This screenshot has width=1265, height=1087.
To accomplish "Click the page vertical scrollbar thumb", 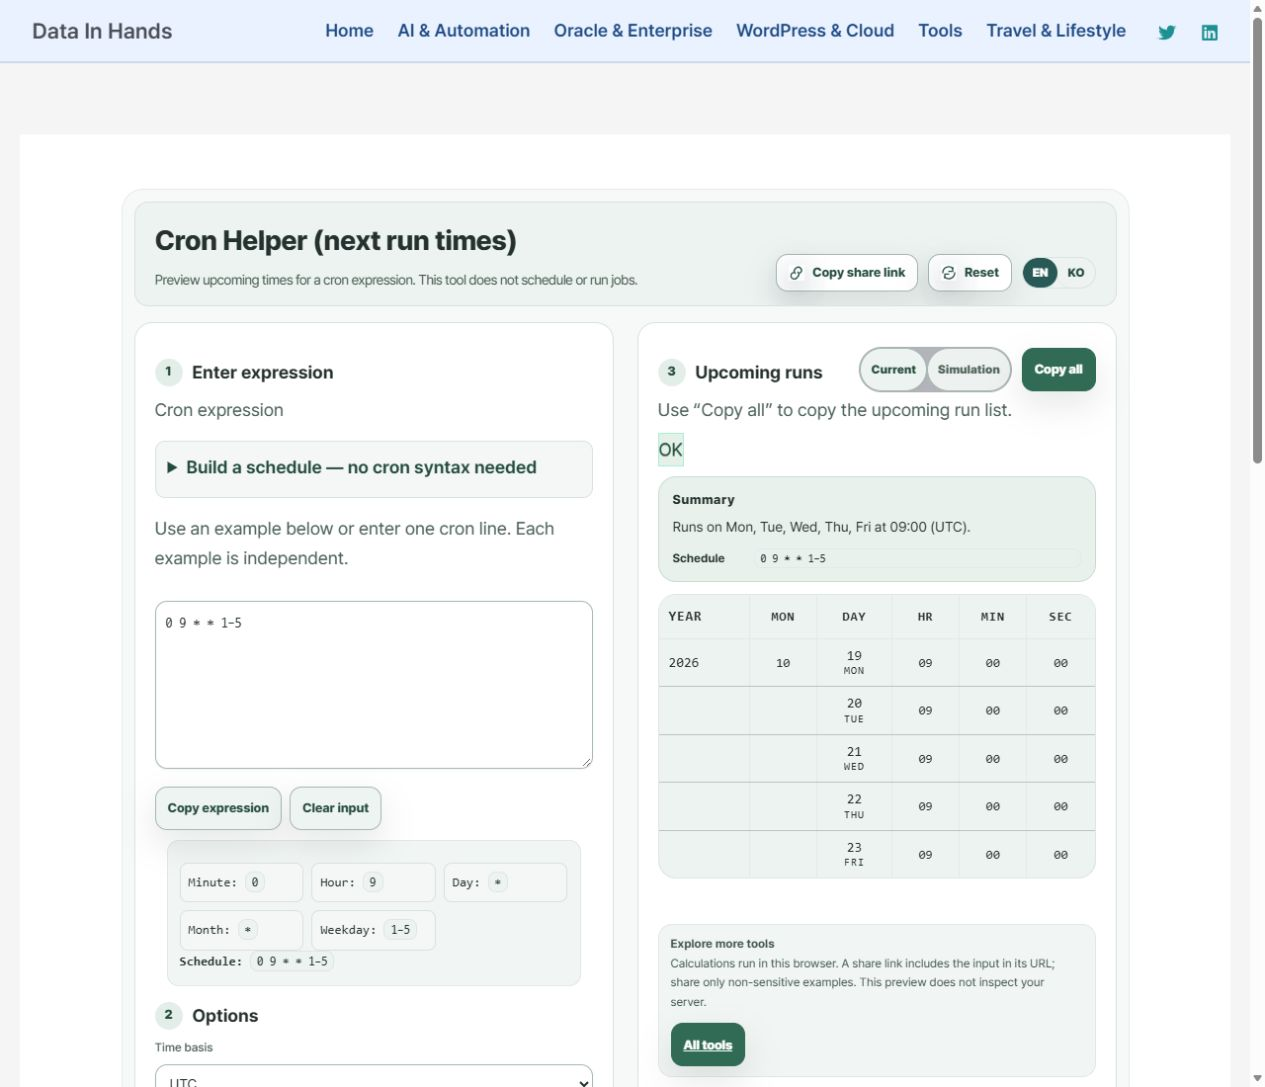I will coord(1257,240).
